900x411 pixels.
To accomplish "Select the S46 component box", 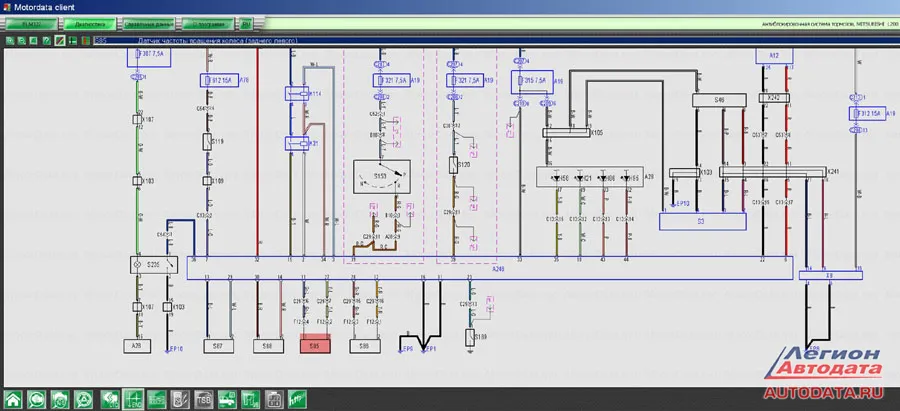I will [719, 100].
